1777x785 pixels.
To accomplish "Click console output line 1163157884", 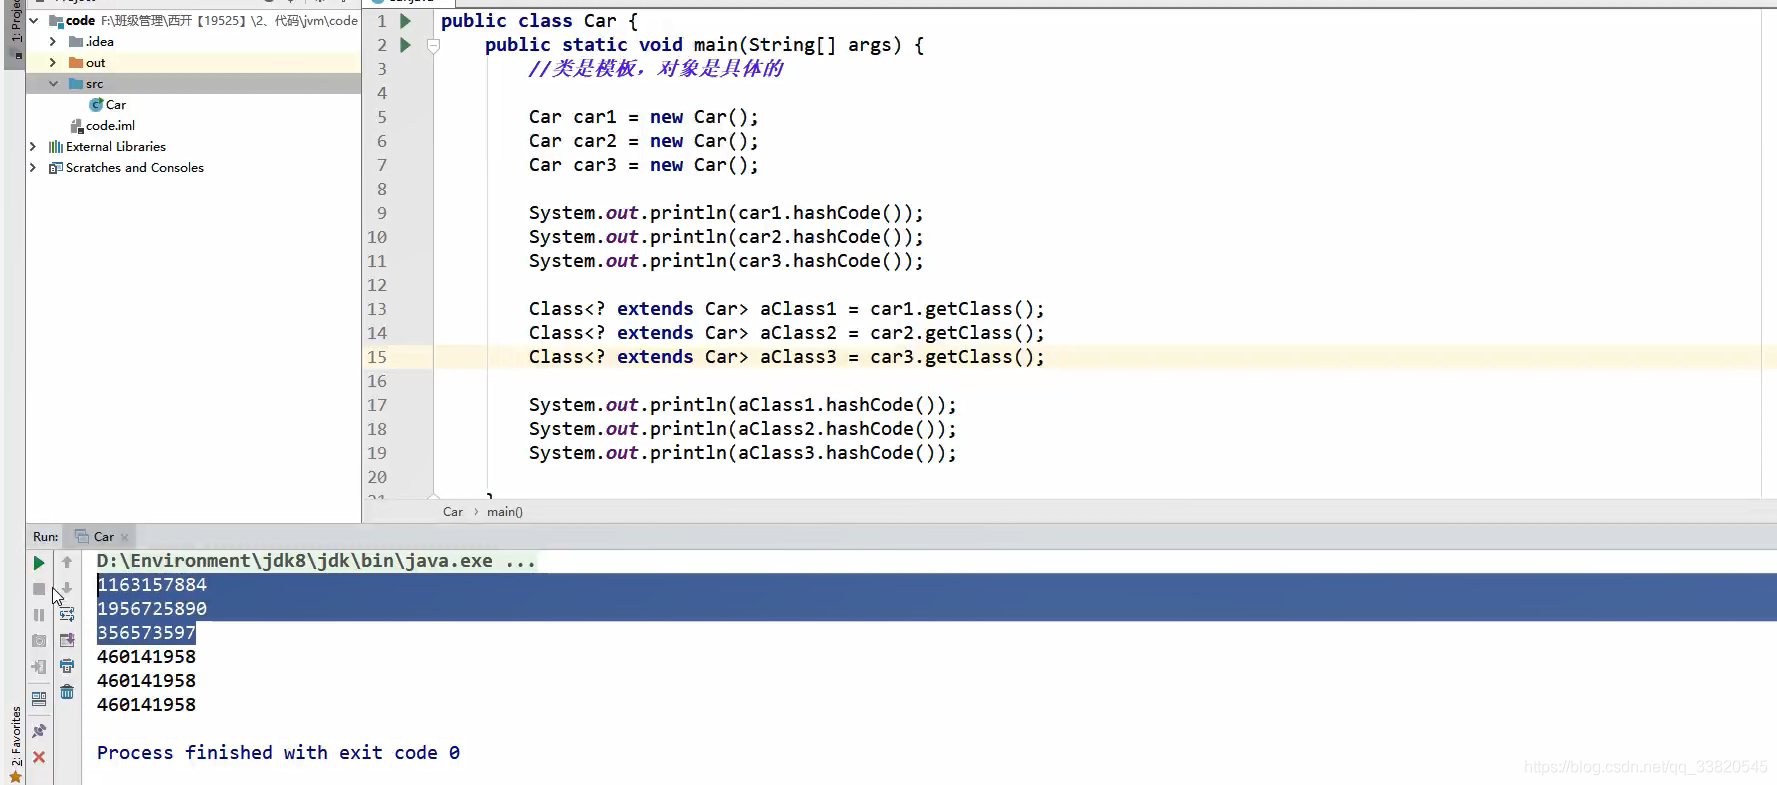I will pyautogui.click(x=152, y=585).
